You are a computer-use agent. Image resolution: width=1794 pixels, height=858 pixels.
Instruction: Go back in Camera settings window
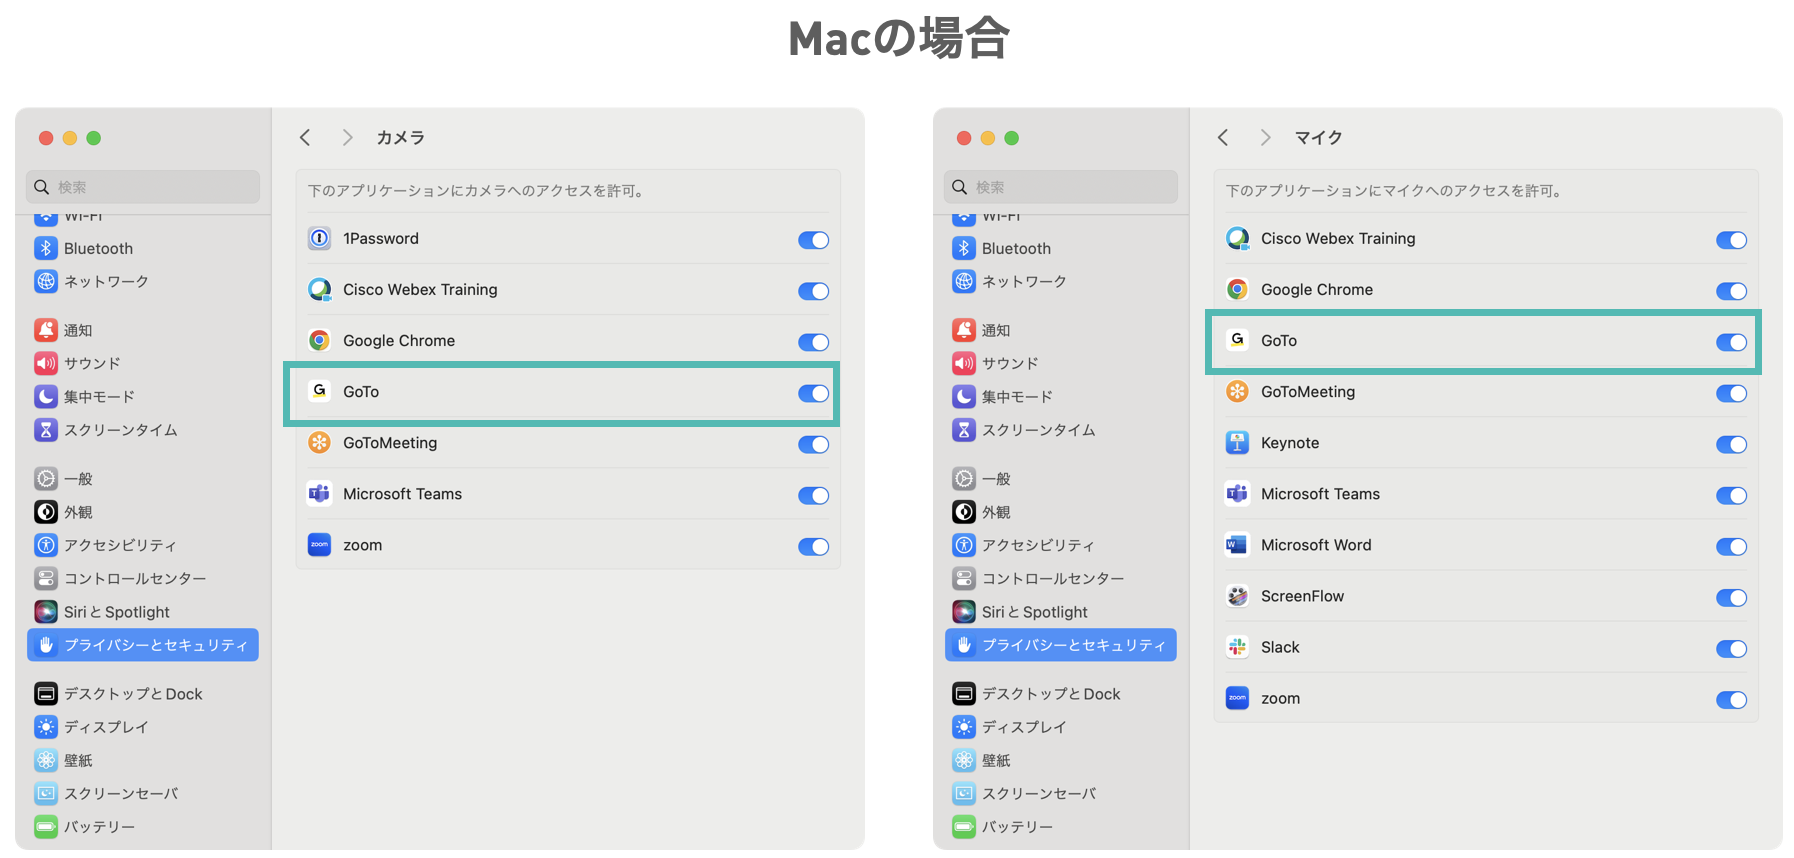tap(305, 137)
